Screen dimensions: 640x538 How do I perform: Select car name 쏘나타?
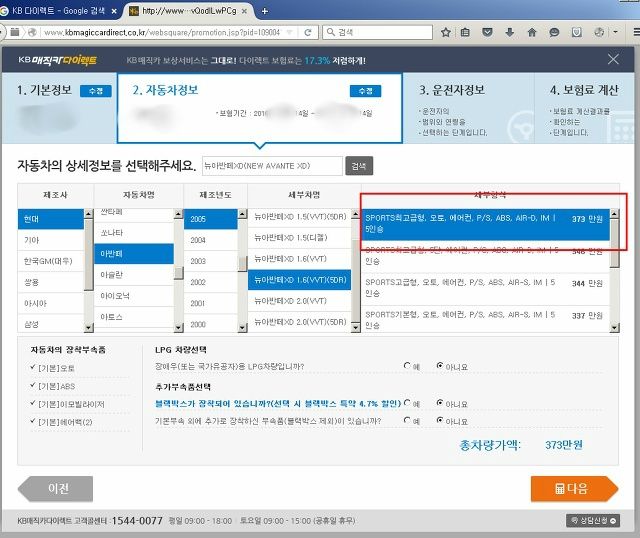(x=134, y=233)
